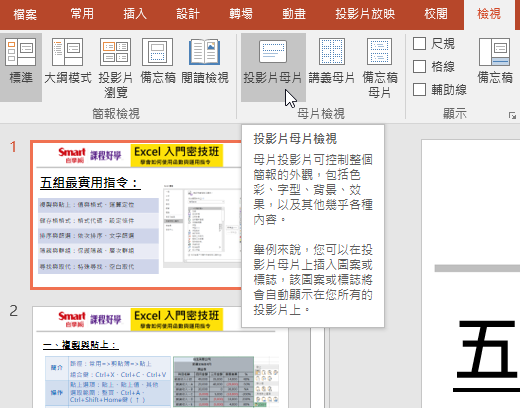Open 備忘稿母片 notes master
Viewport: 520px width, 408px height.
tap(380, 67)
